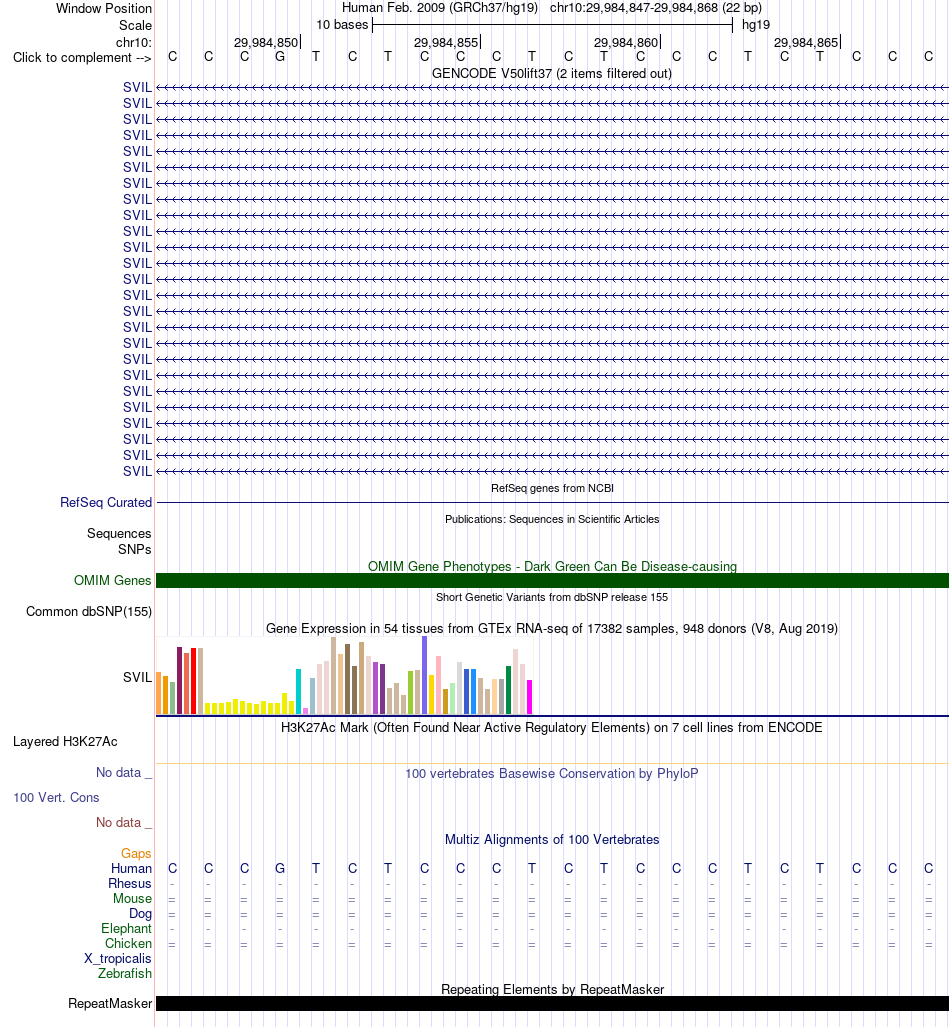Screen dimensions: 950x1027
Task: Click the 'Click to complement -->' label
Action: point(82,58)
